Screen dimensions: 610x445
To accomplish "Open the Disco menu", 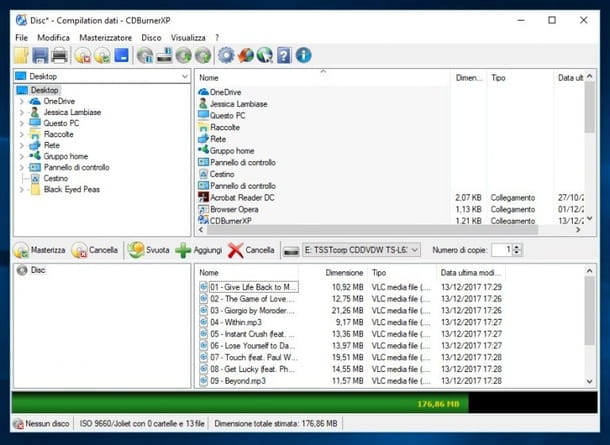I will [151, 37].
